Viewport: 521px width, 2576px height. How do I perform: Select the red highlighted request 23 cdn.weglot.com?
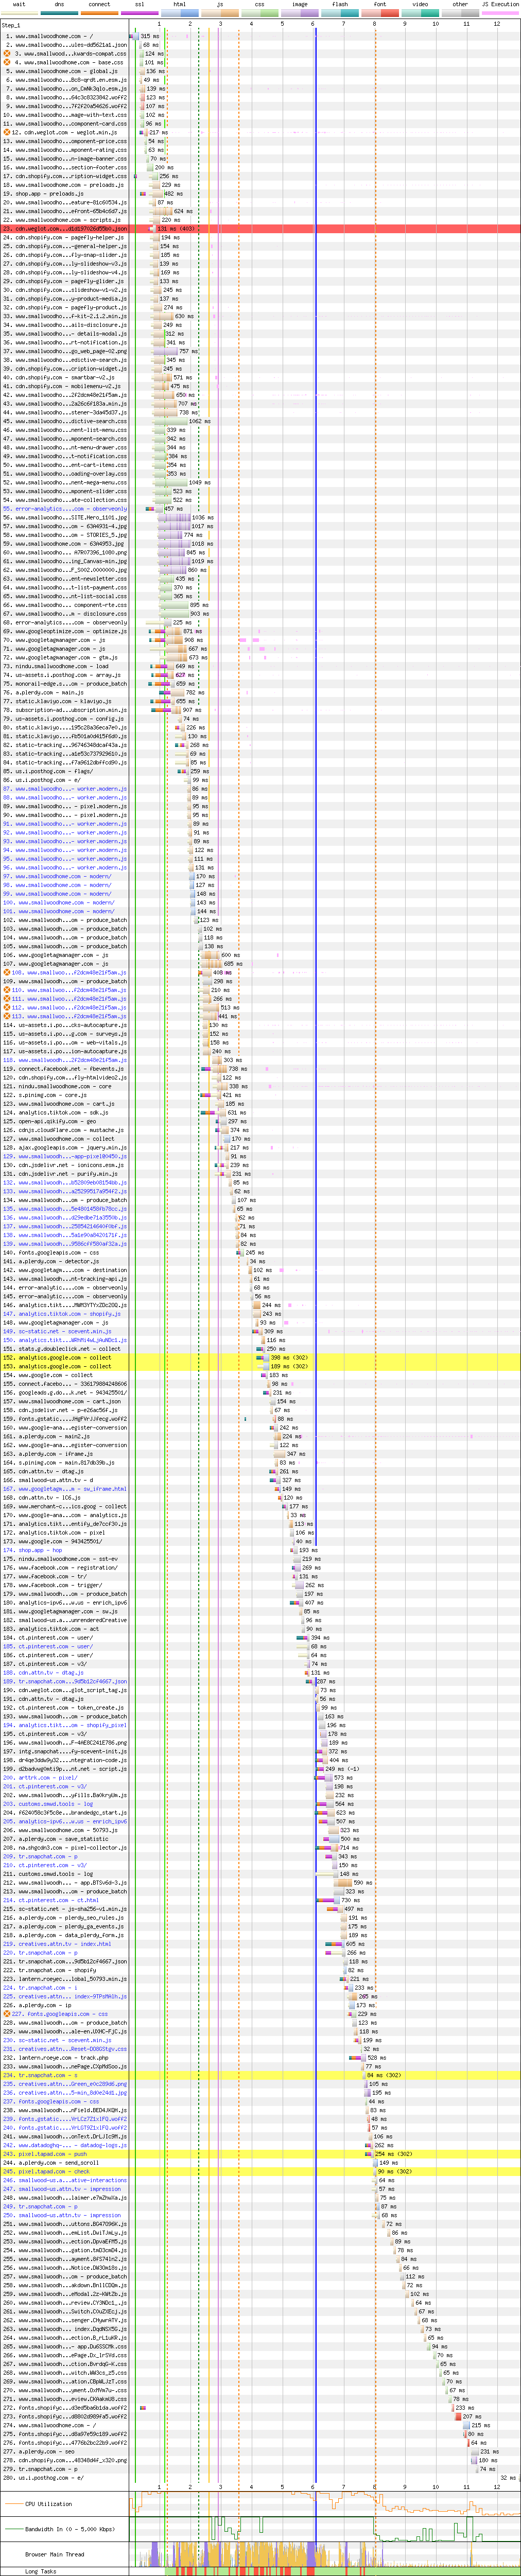pyautogui.click(x=70, y=229)
